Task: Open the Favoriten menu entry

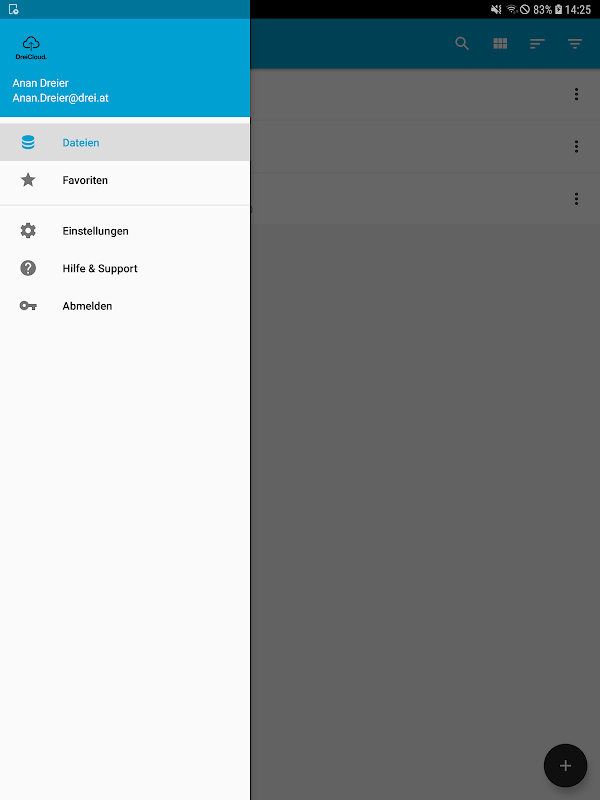Action: point(124,180)
